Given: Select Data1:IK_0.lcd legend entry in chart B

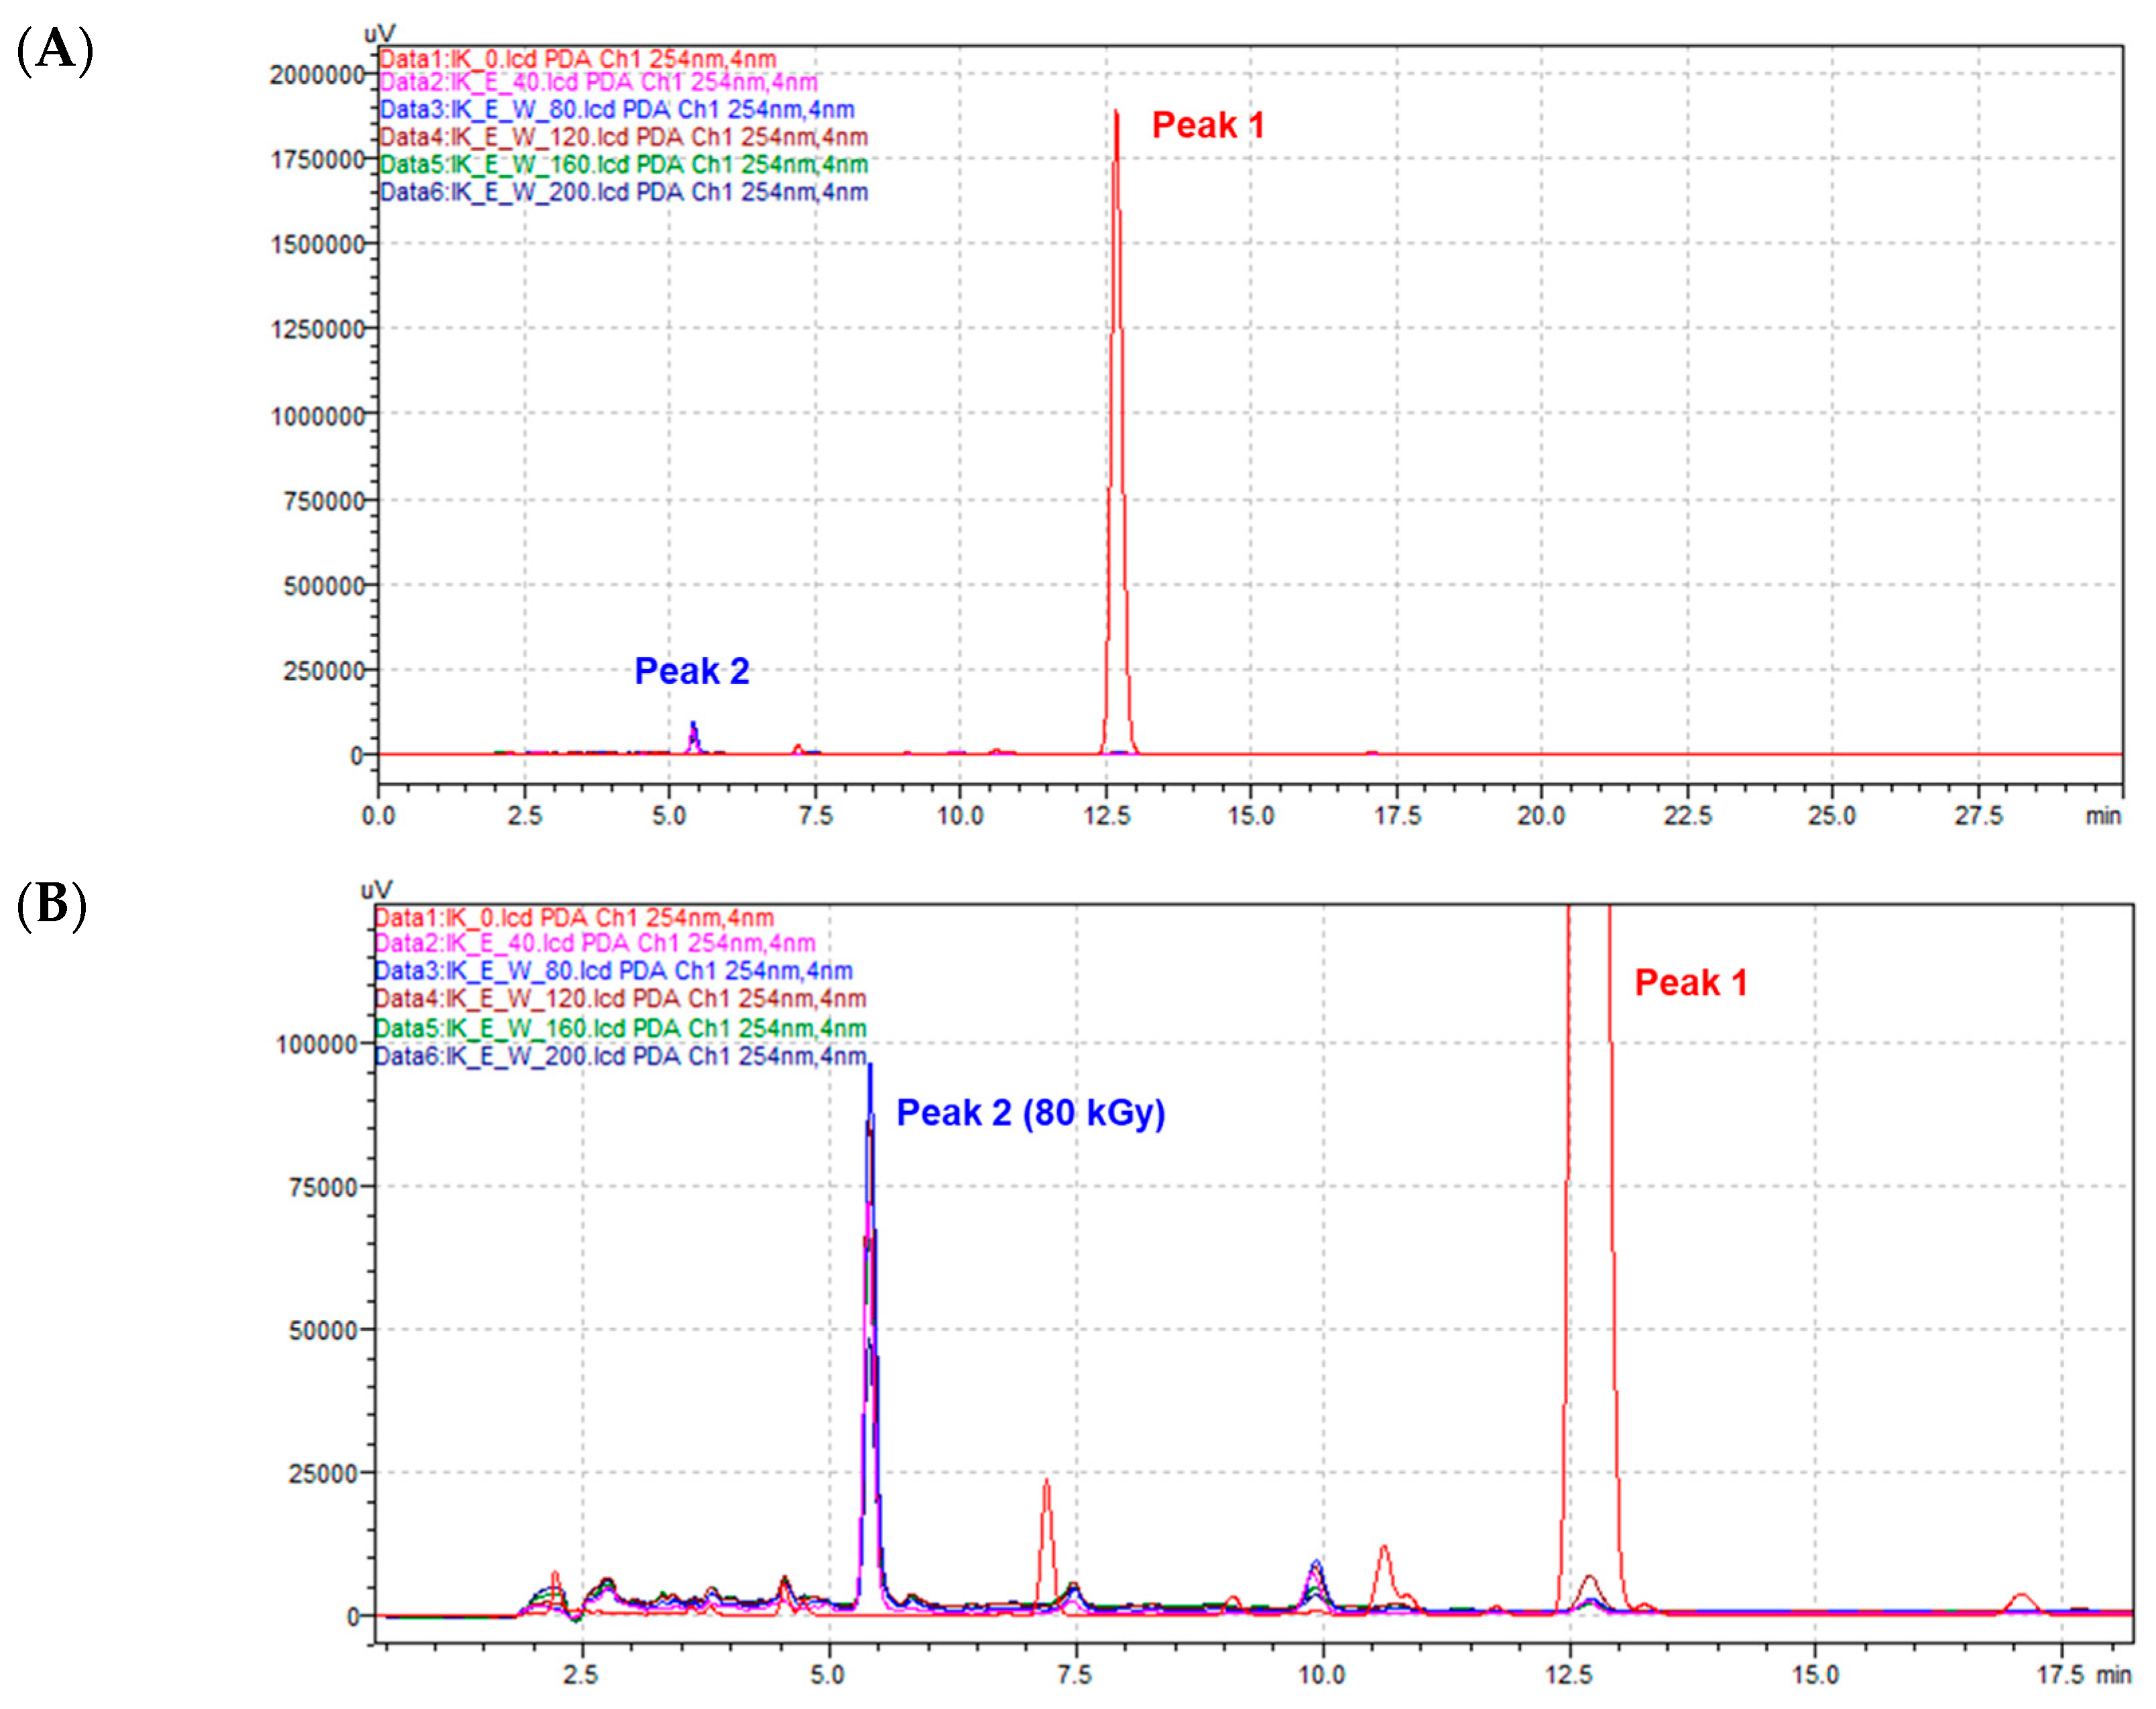Looking at the screenshot, I should tap(573, 917).
